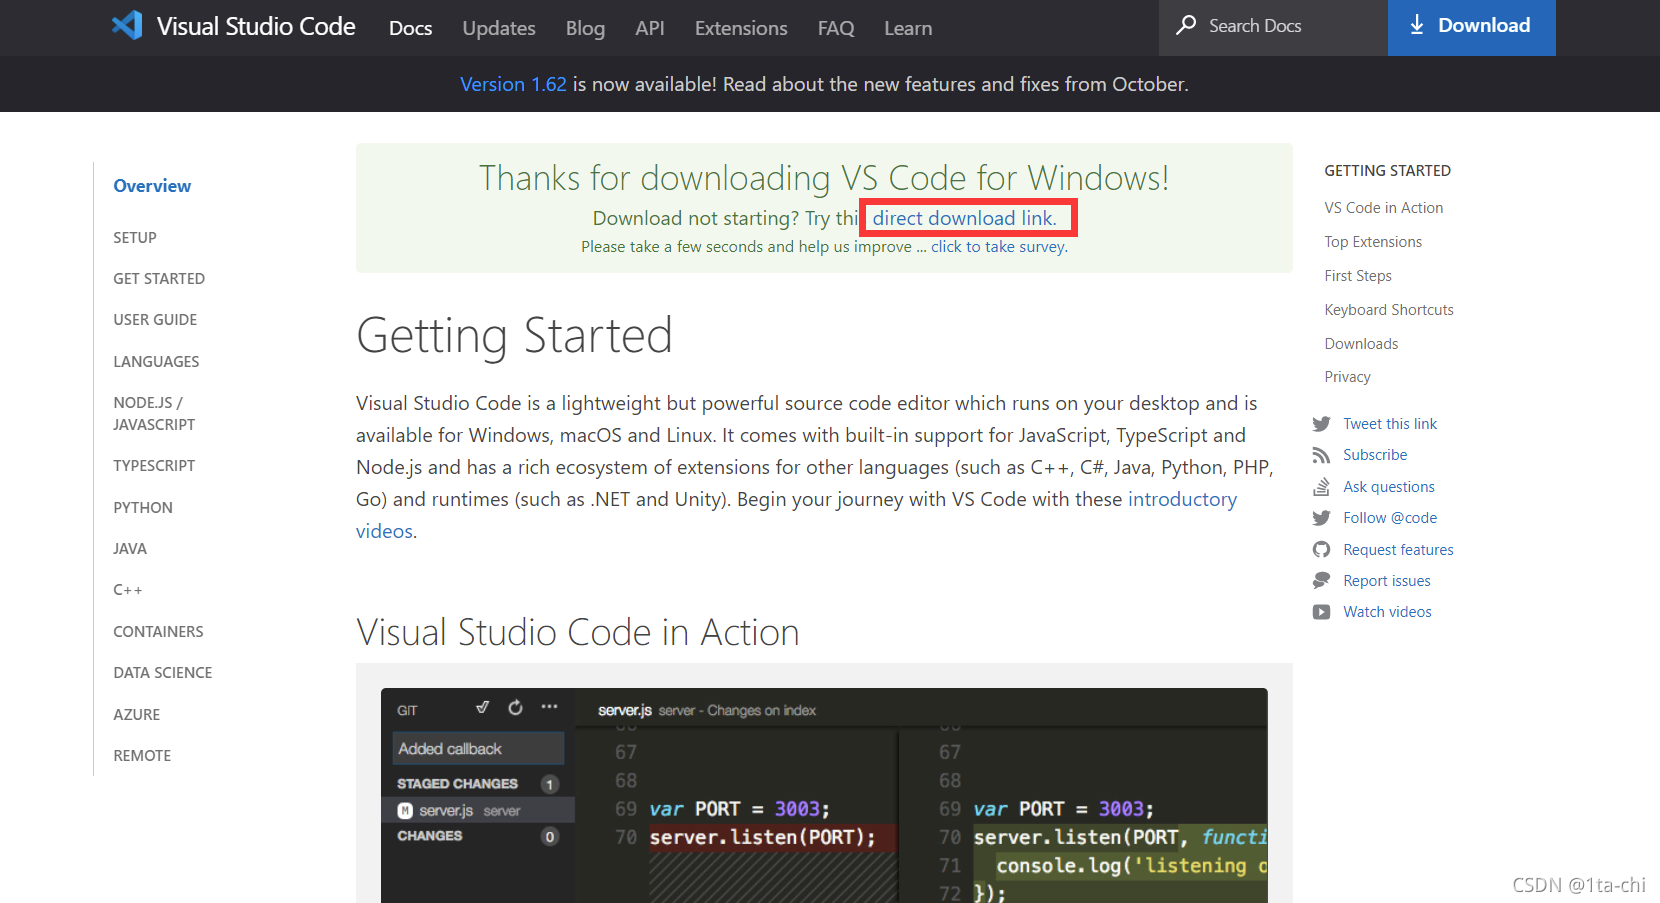Image resolution: width=1660 pixels, height=903 pixels.
Task: Click the Twitter icon next to Follow @code
Action: click(1321, 518)
